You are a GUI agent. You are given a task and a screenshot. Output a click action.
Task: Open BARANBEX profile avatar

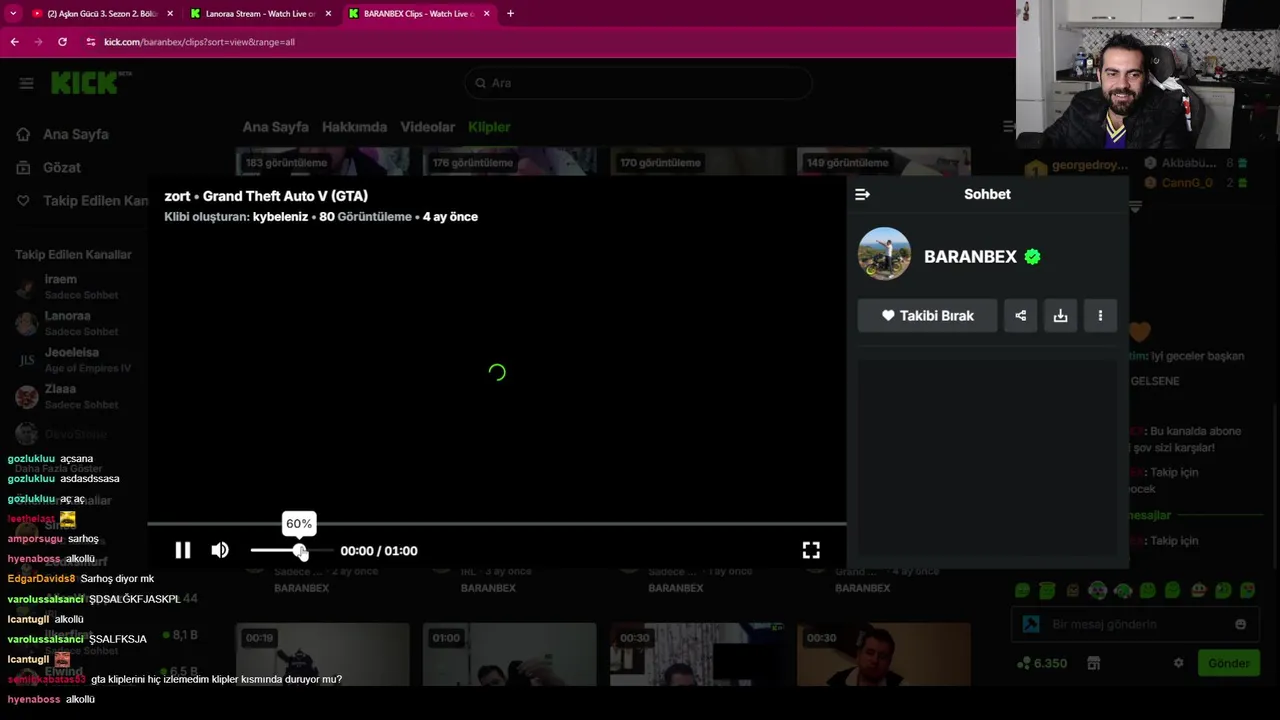(884, 254)
